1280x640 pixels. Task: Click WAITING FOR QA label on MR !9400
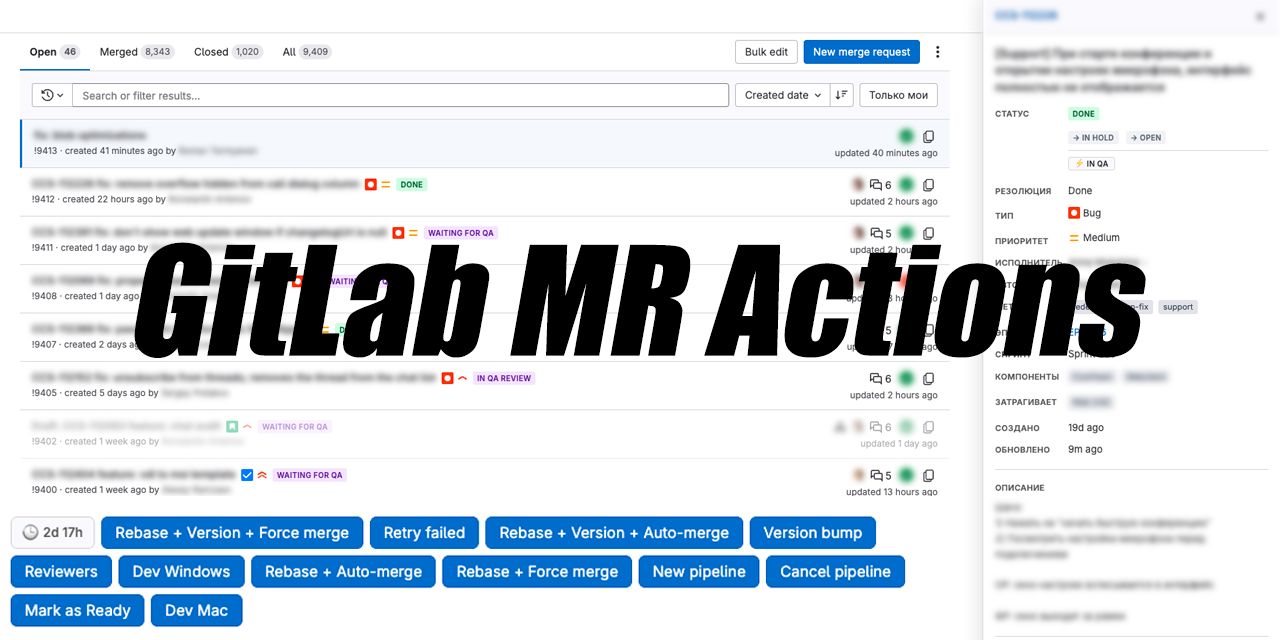pos(309,475)
